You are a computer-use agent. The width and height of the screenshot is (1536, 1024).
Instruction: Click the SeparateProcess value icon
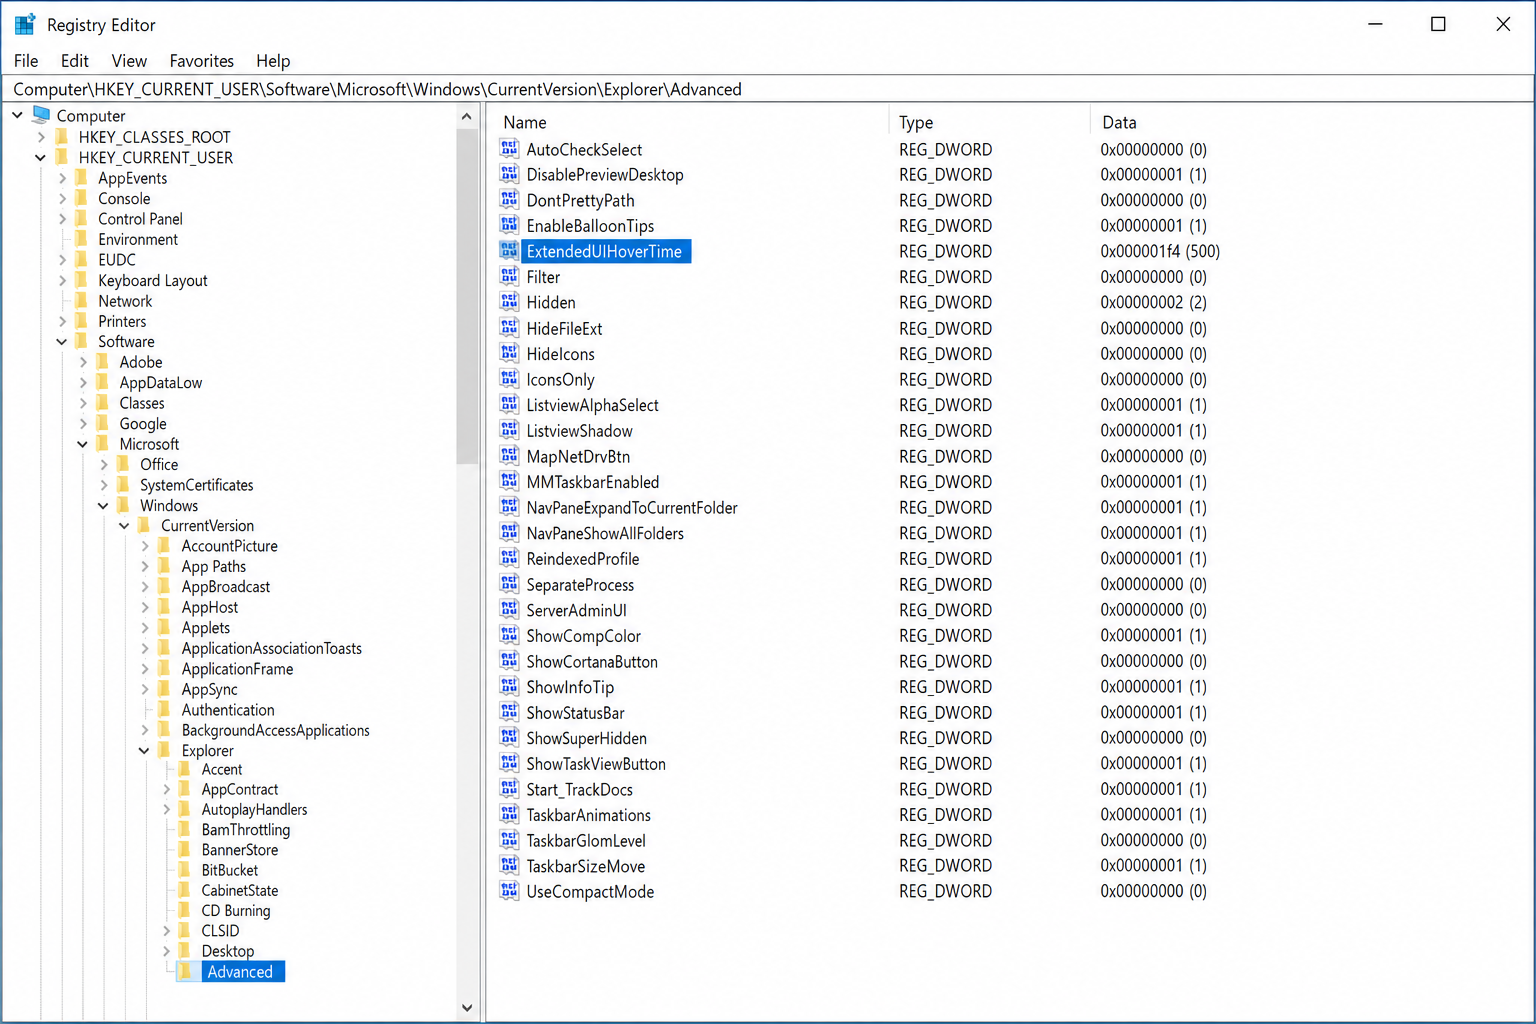click(x=509, y=584)
